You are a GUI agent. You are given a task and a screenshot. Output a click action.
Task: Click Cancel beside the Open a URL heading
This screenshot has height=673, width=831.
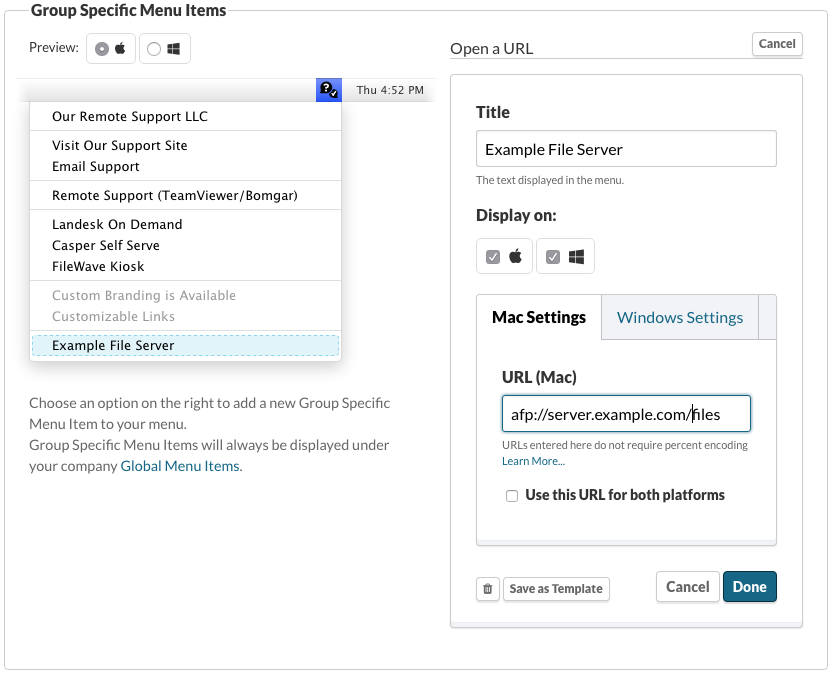click(x=777, y=44)
